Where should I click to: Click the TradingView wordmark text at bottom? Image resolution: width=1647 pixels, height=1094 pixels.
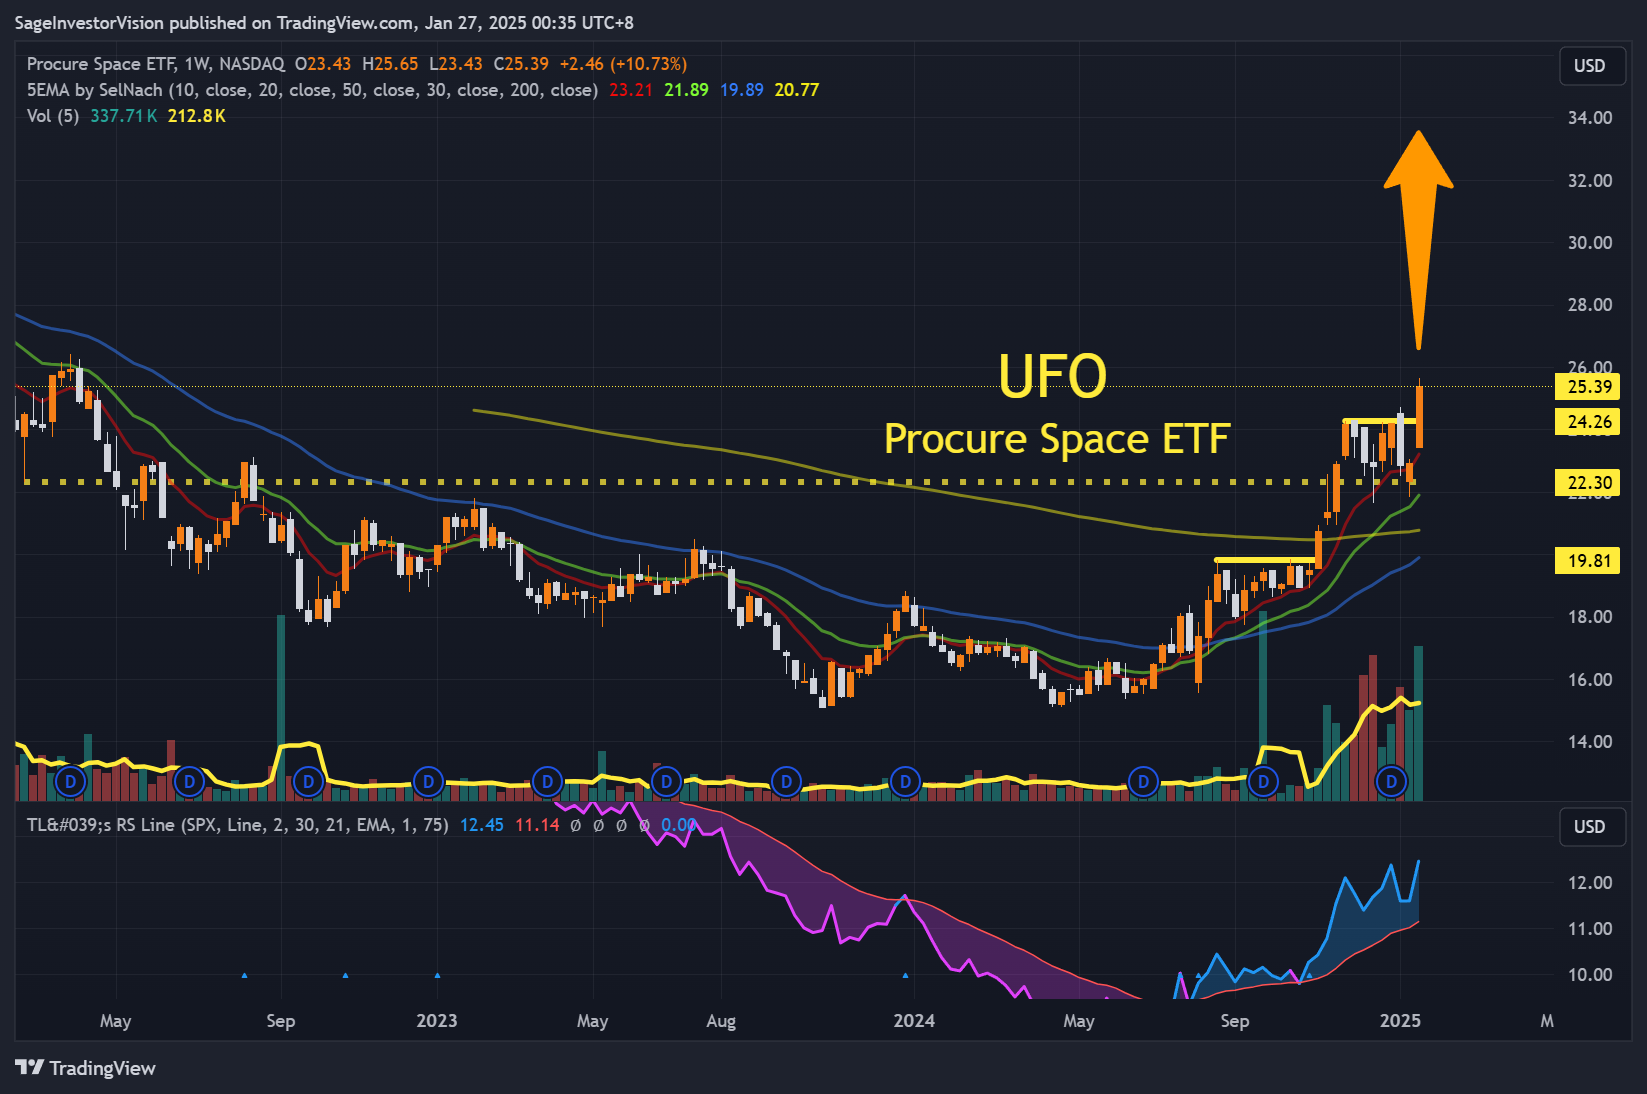(x=103, y=1068)
